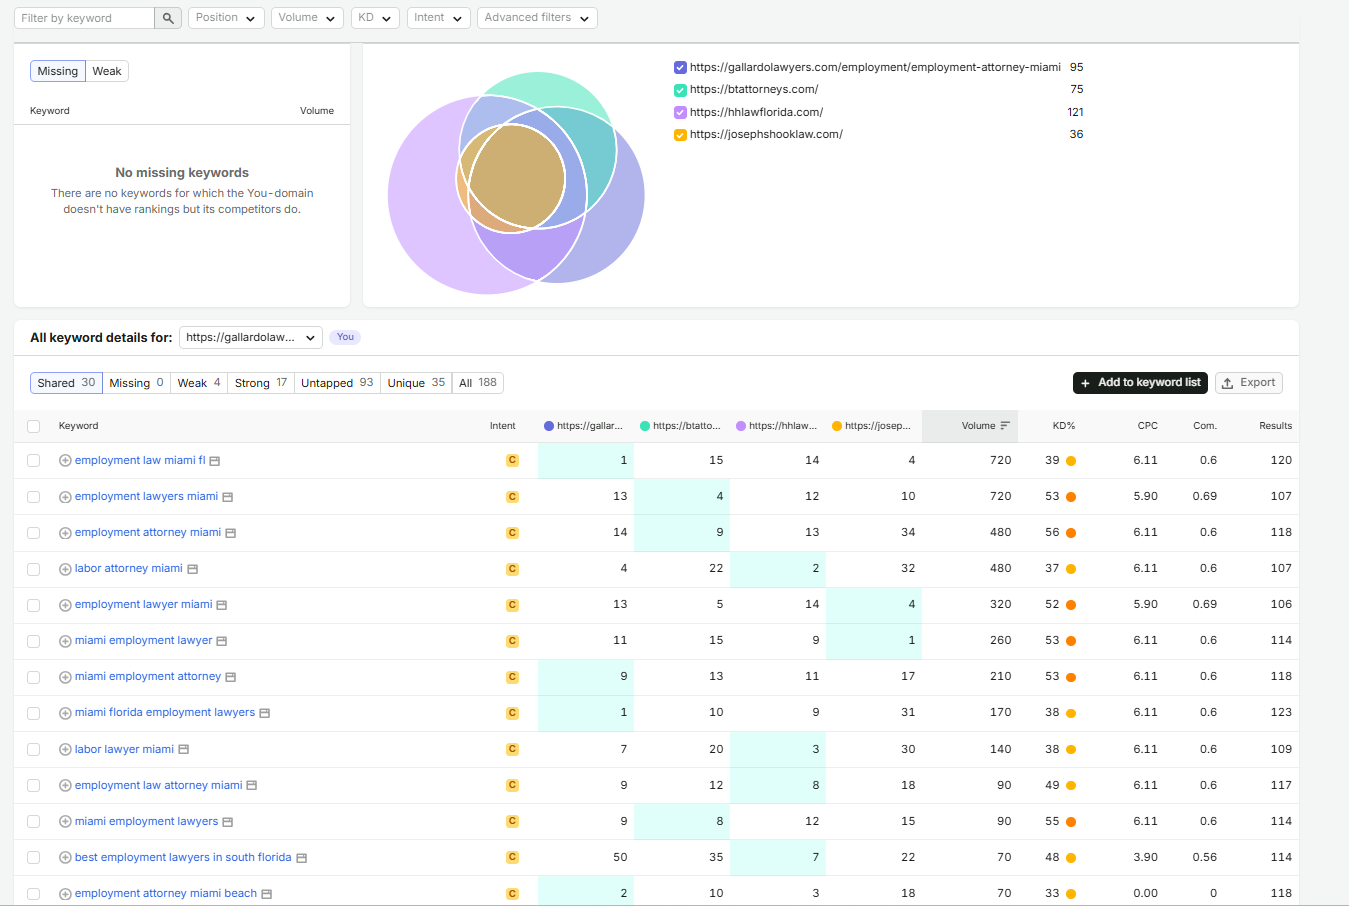
Task: Open SERP icon for 'employment law attorney miami'
Action: pos(252,785)
